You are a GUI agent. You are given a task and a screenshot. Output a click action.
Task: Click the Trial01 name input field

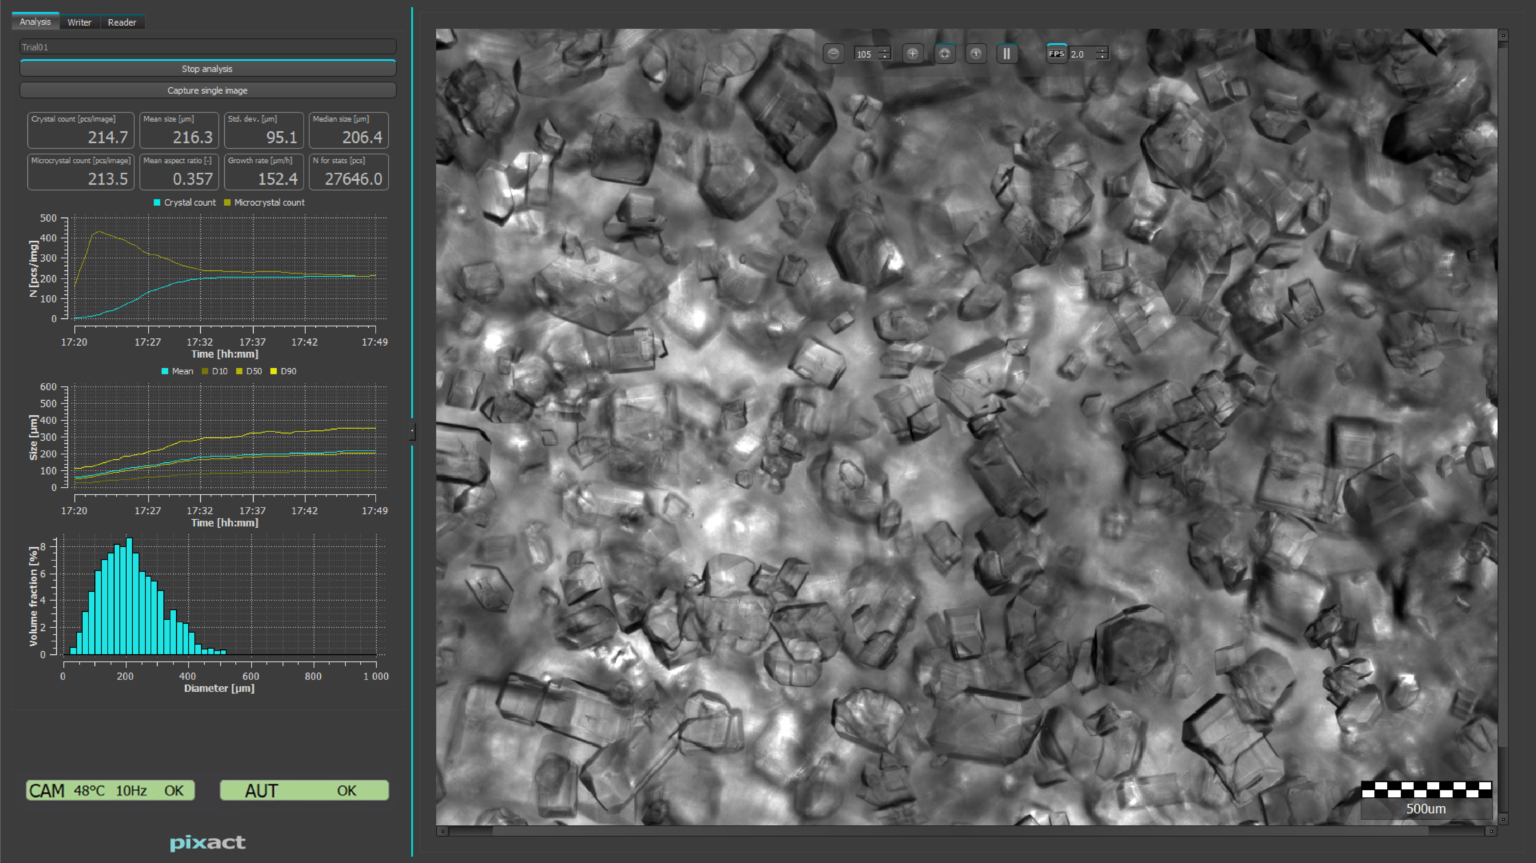[x=207, y=47]
